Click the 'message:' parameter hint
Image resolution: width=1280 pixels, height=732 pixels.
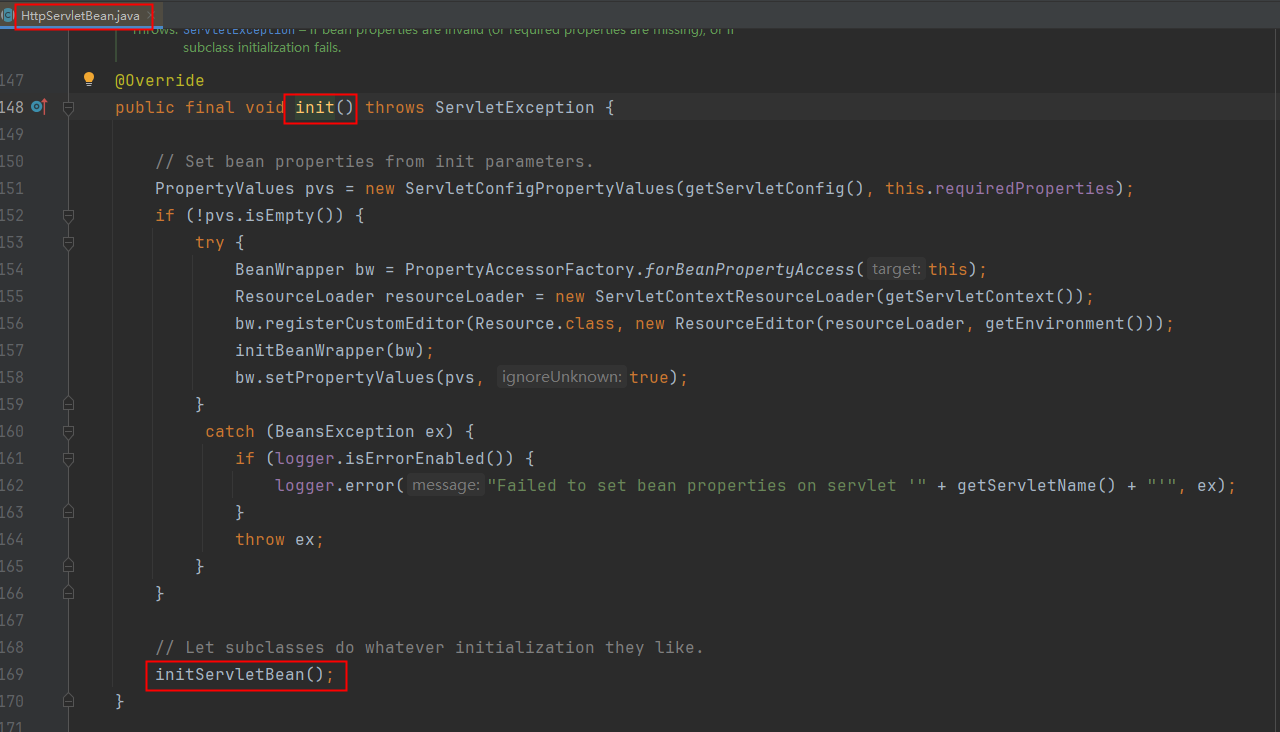coord(446,485)
